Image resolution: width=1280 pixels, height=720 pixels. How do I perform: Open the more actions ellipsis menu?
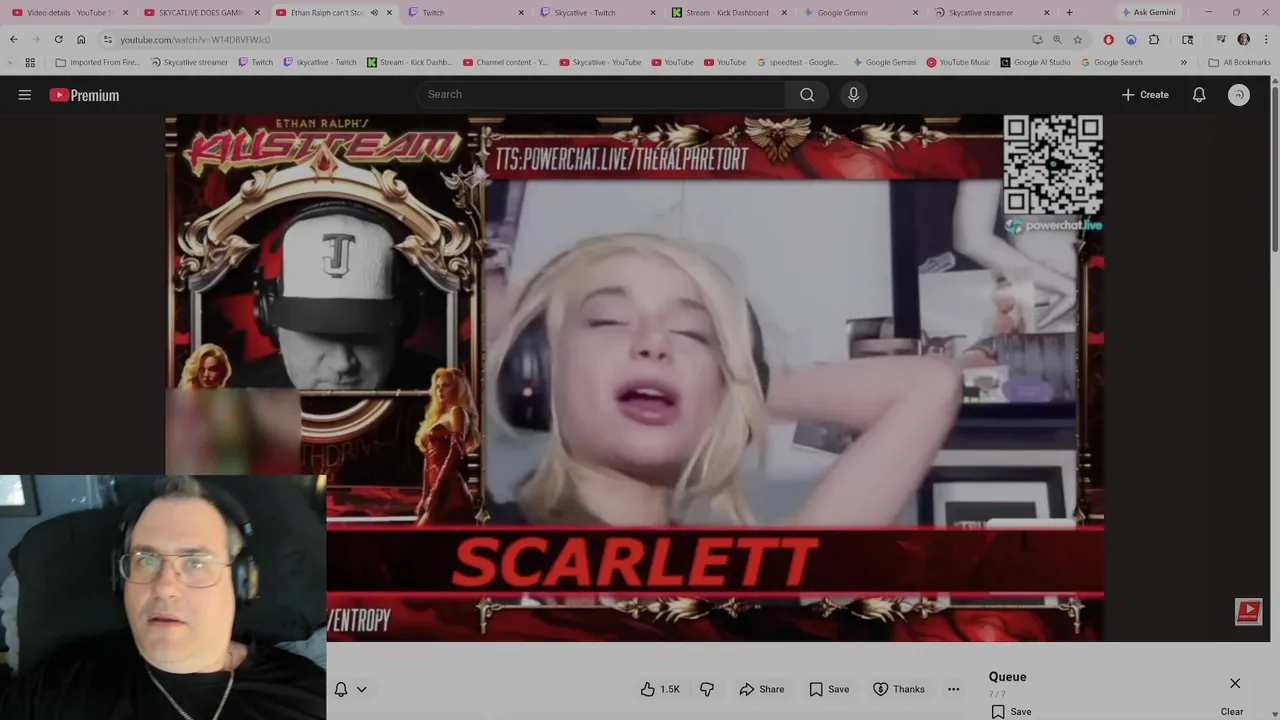tap(953, 689)
